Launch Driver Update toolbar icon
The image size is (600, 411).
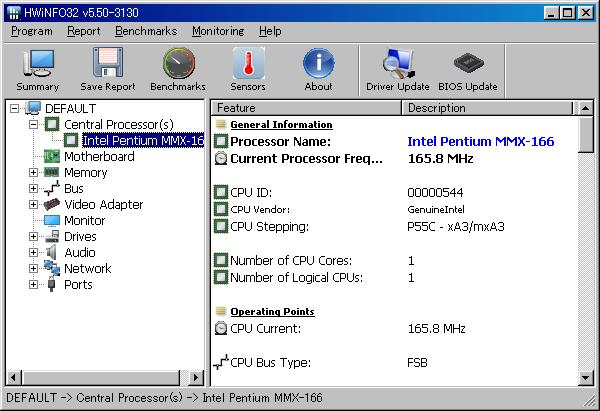(398, 63)
